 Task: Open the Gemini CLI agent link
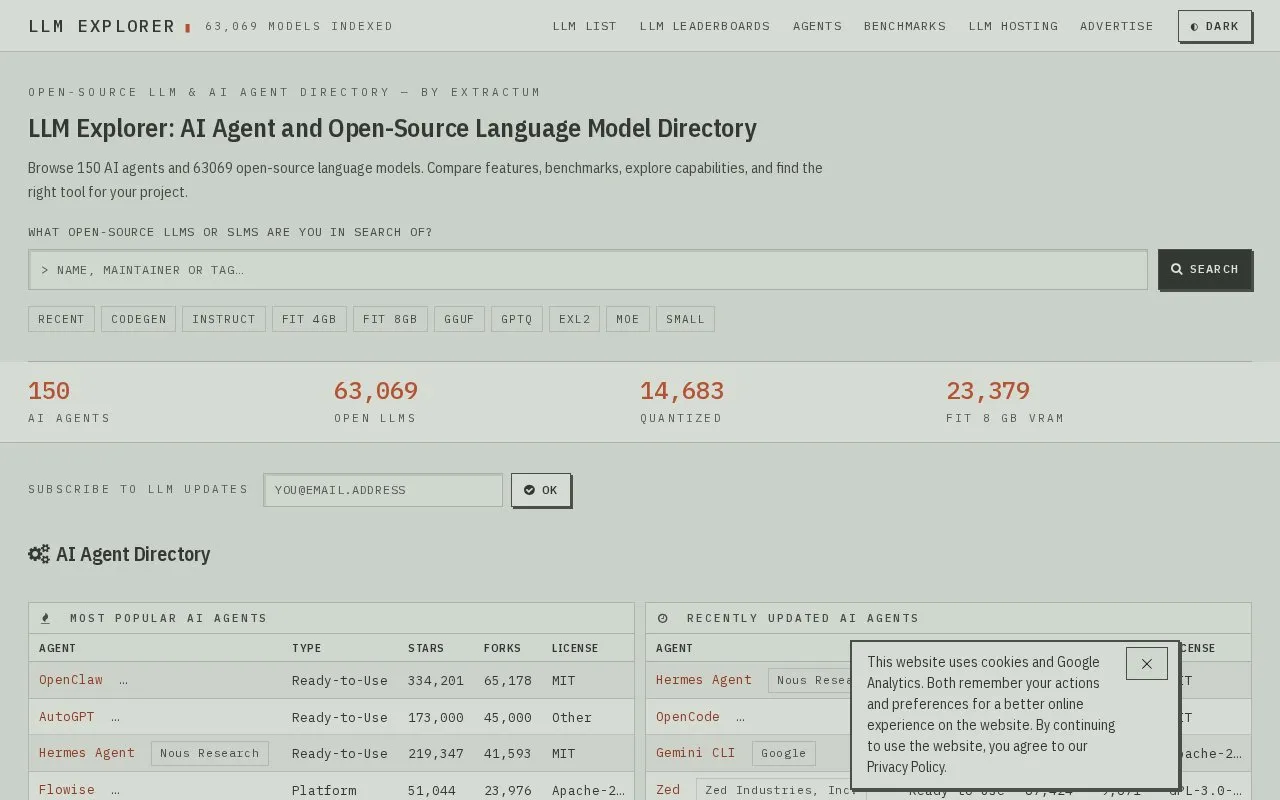point(696,753)
